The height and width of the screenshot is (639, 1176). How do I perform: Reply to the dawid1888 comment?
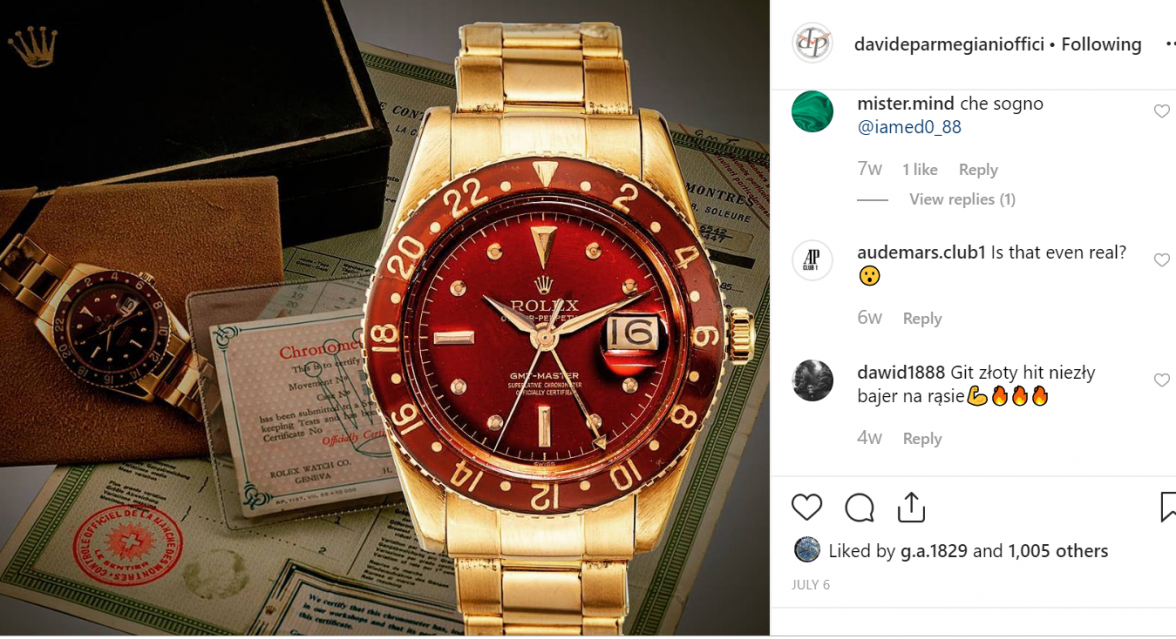(922, 438)
